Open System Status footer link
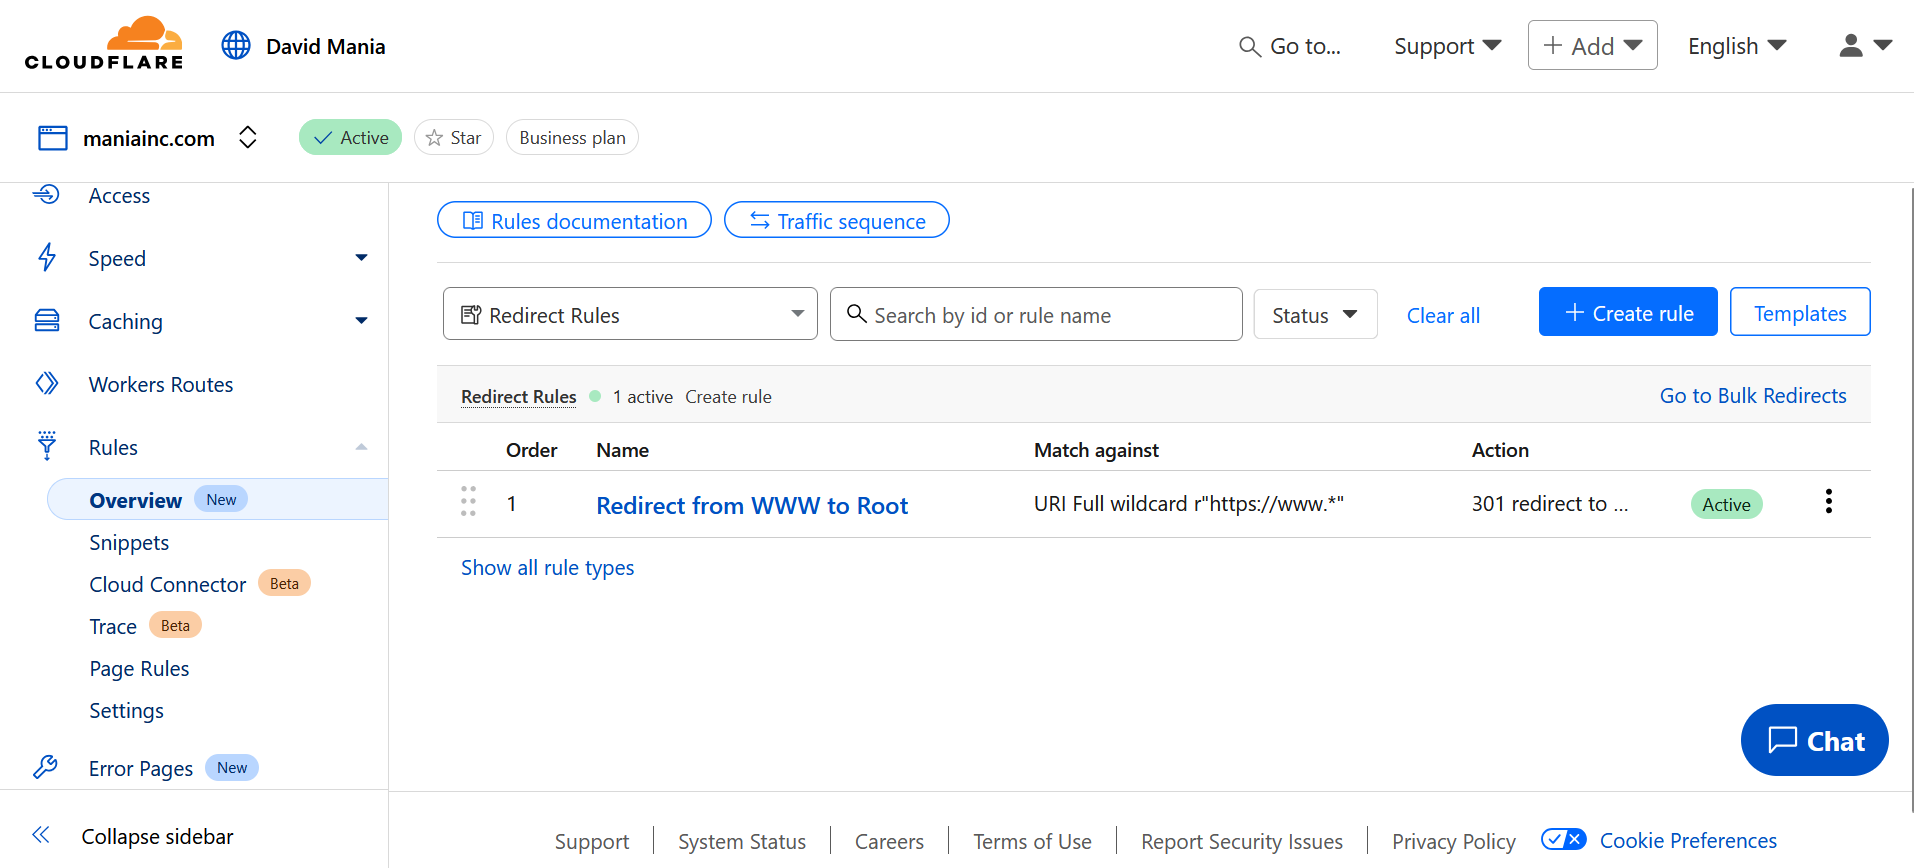 tap(742, 842)
